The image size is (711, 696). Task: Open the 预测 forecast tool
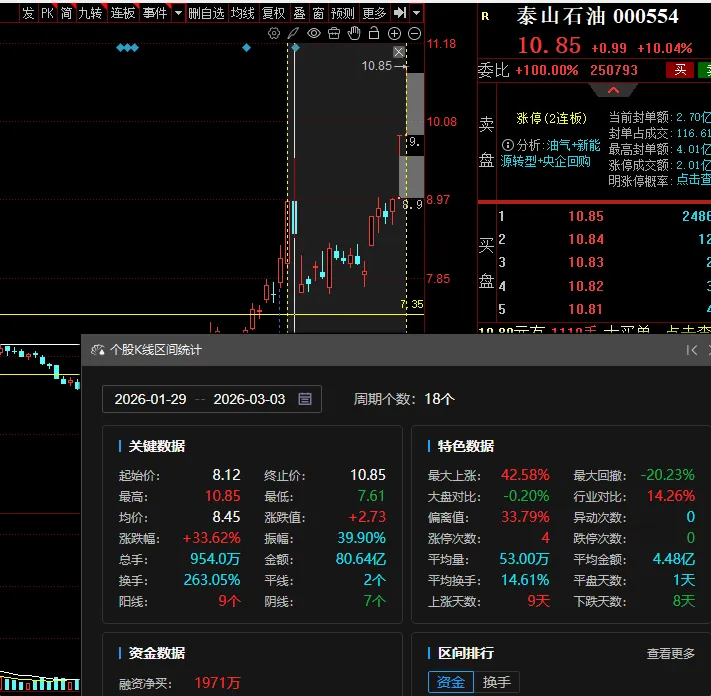342,13
